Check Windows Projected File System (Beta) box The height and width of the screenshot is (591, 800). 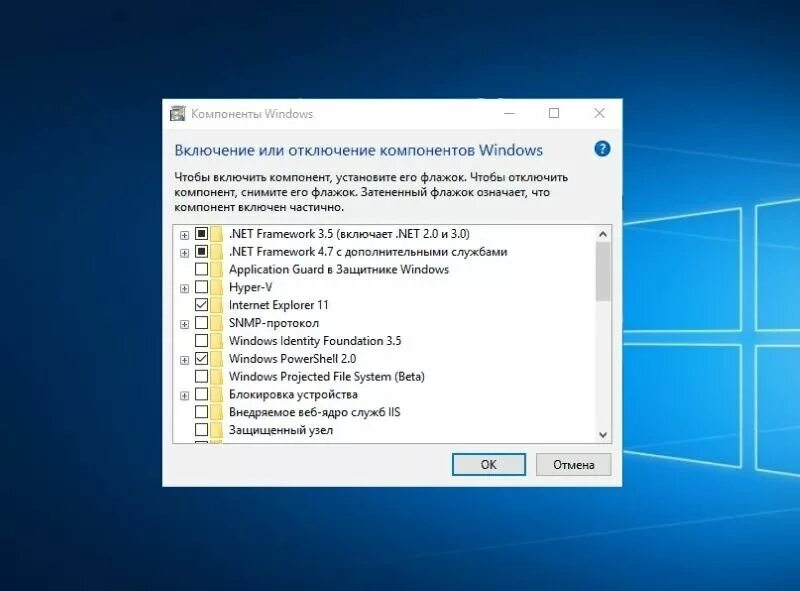tap(202, 376)
